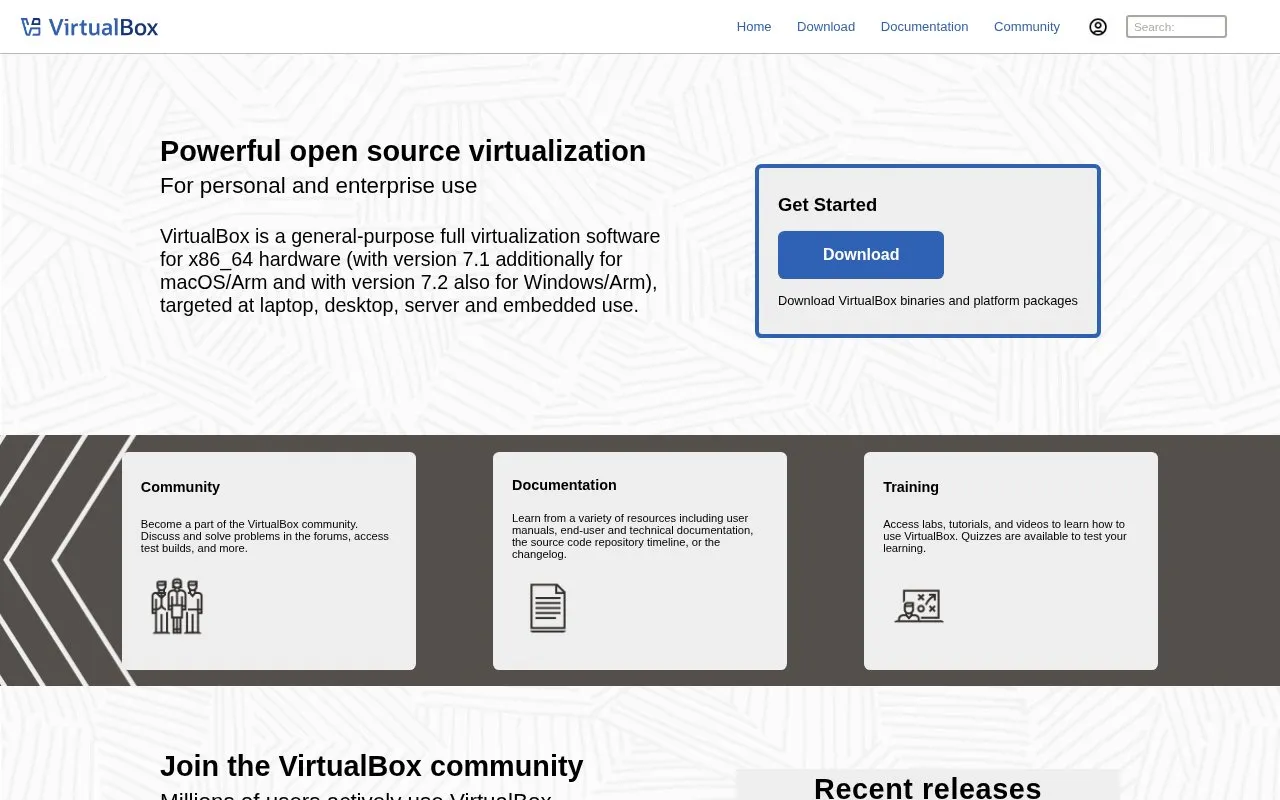
Task: Click 'Join the VirtualBox community' heading
Action: tap(371, 766)
